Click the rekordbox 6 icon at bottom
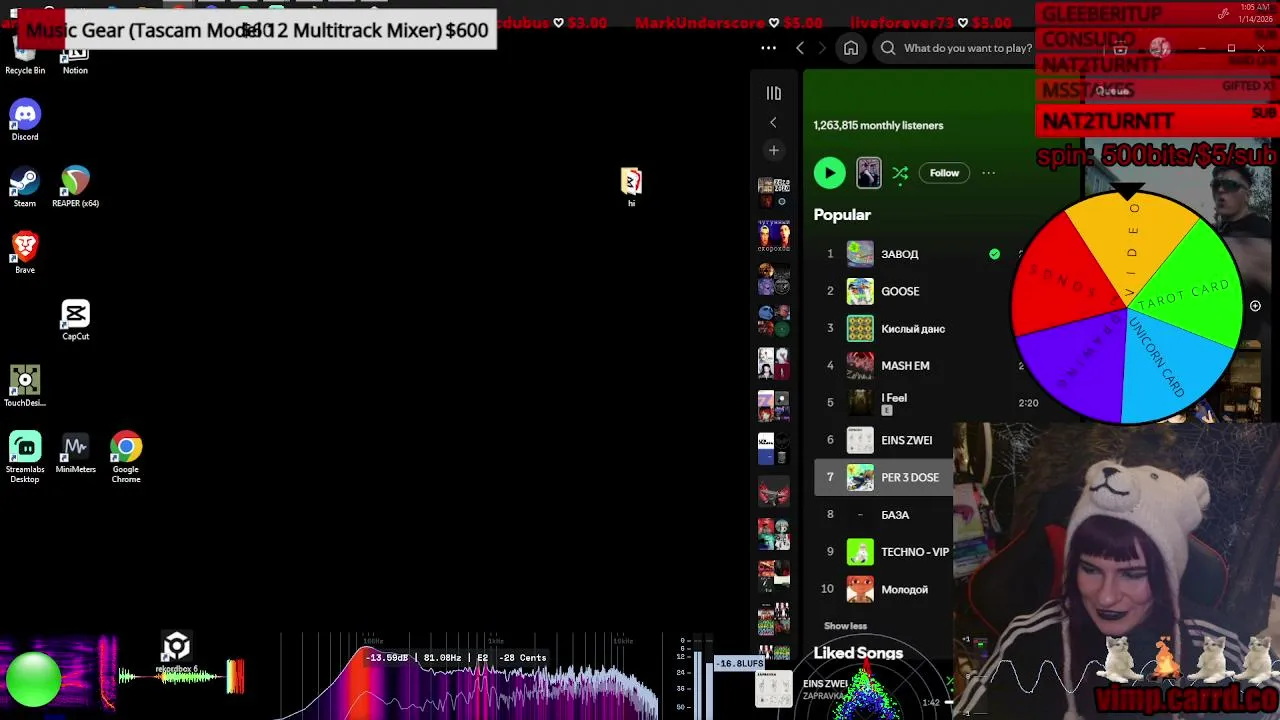The width and height of the screenshot is (1280, 720). pos(176,651)
